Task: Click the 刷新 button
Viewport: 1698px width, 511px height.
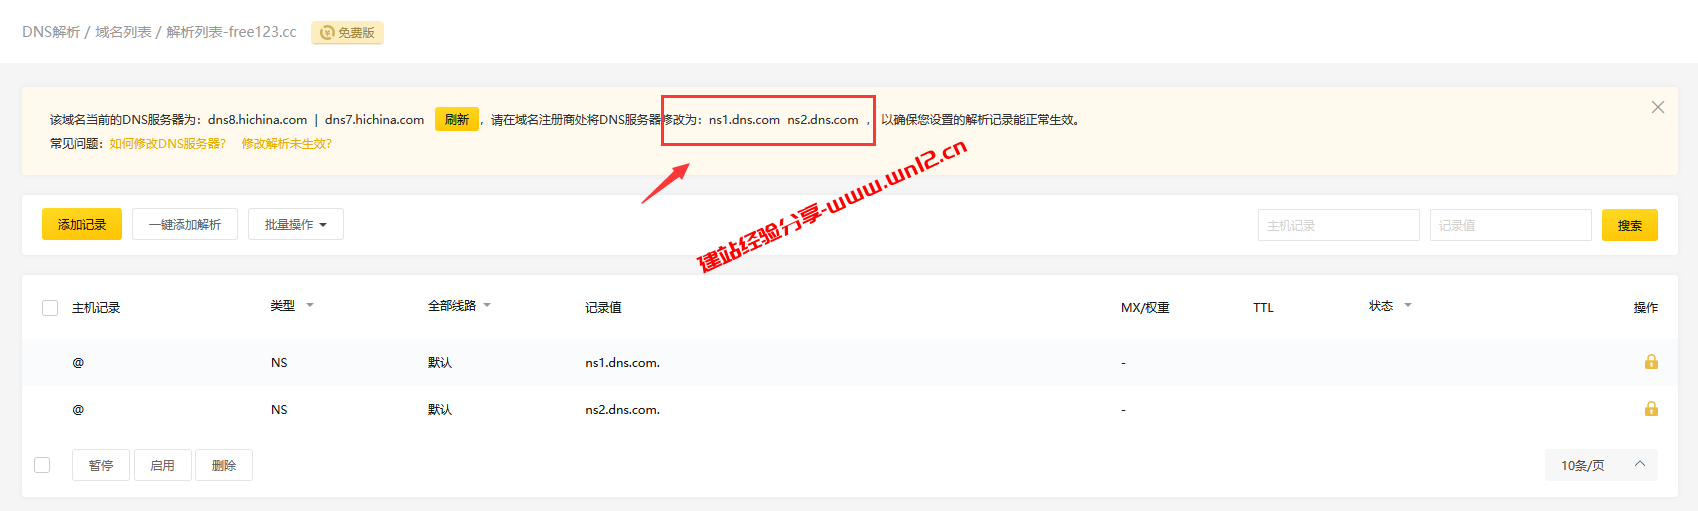Action: [457, 119]
